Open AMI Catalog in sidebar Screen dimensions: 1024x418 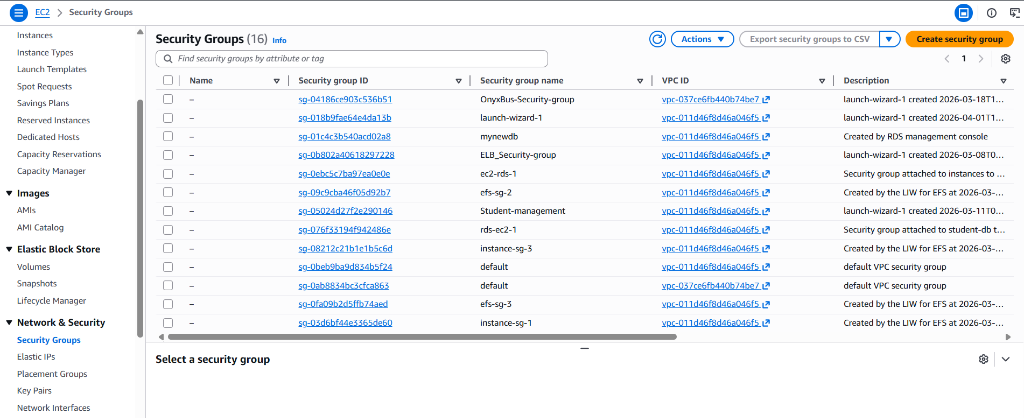(x=40, y=227)
